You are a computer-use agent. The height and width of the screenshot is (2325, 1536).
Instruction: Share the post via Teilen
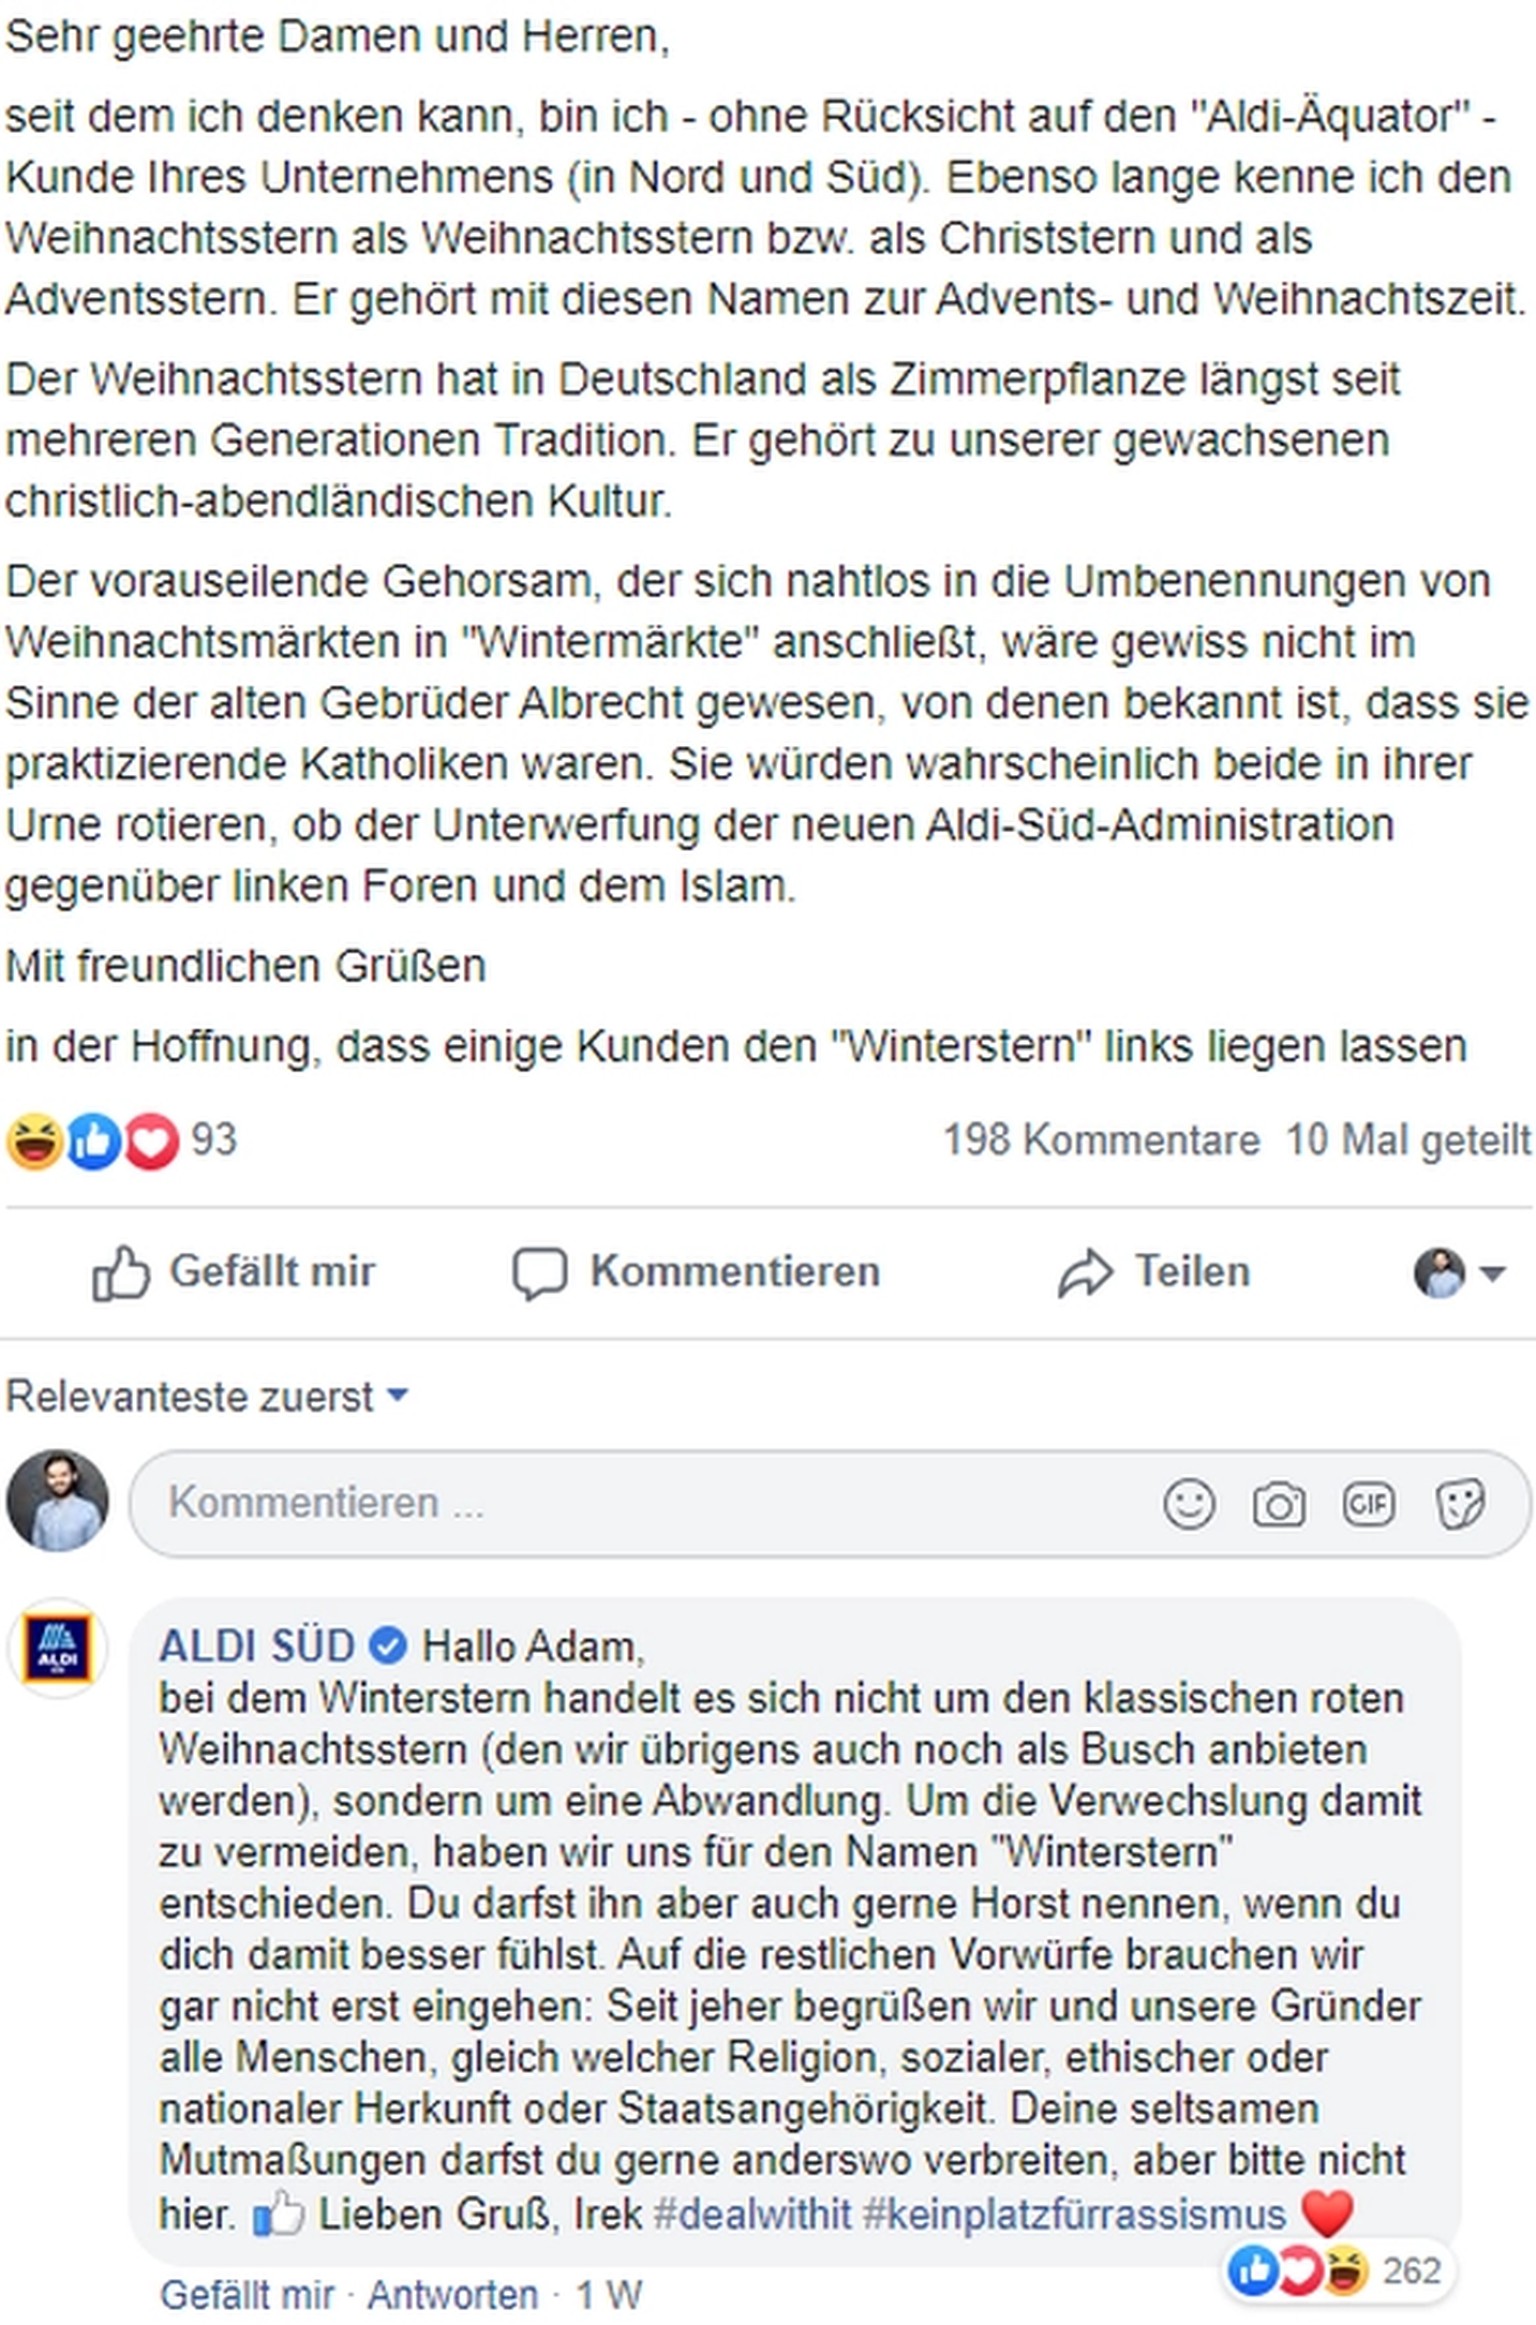click(1154, 1272)
